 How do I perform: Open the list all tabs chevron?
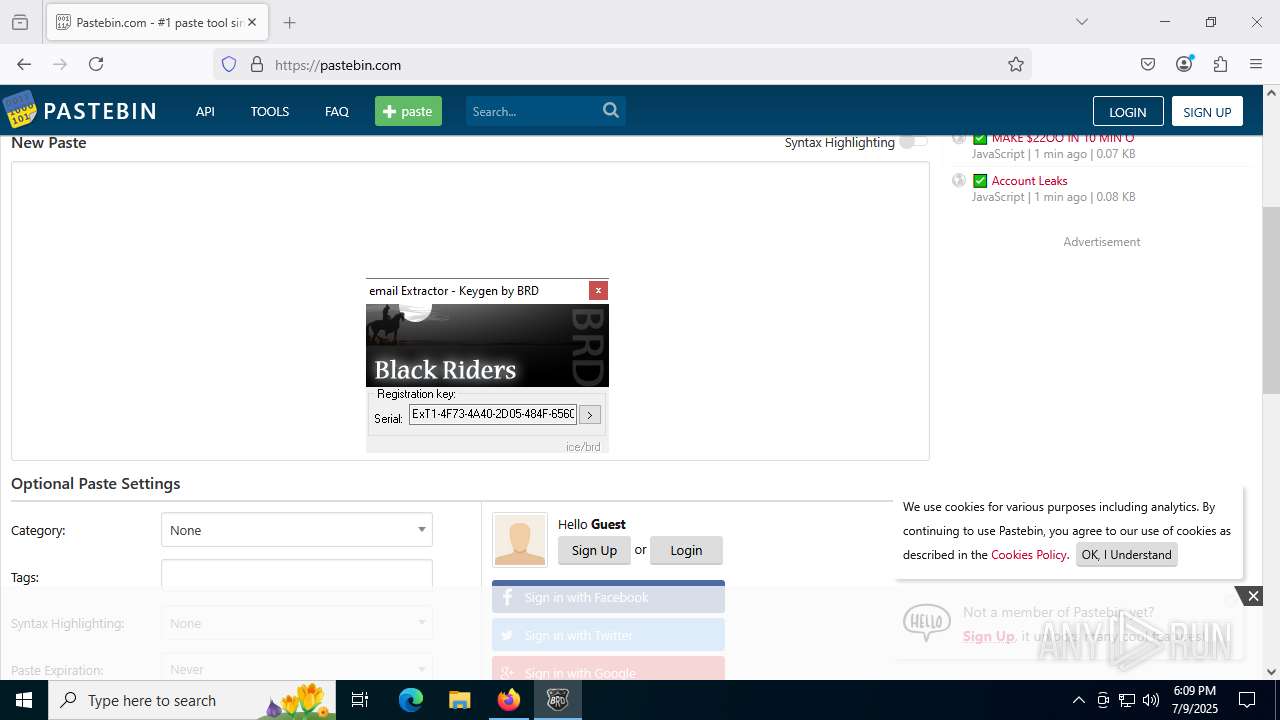click(1081, 22)
